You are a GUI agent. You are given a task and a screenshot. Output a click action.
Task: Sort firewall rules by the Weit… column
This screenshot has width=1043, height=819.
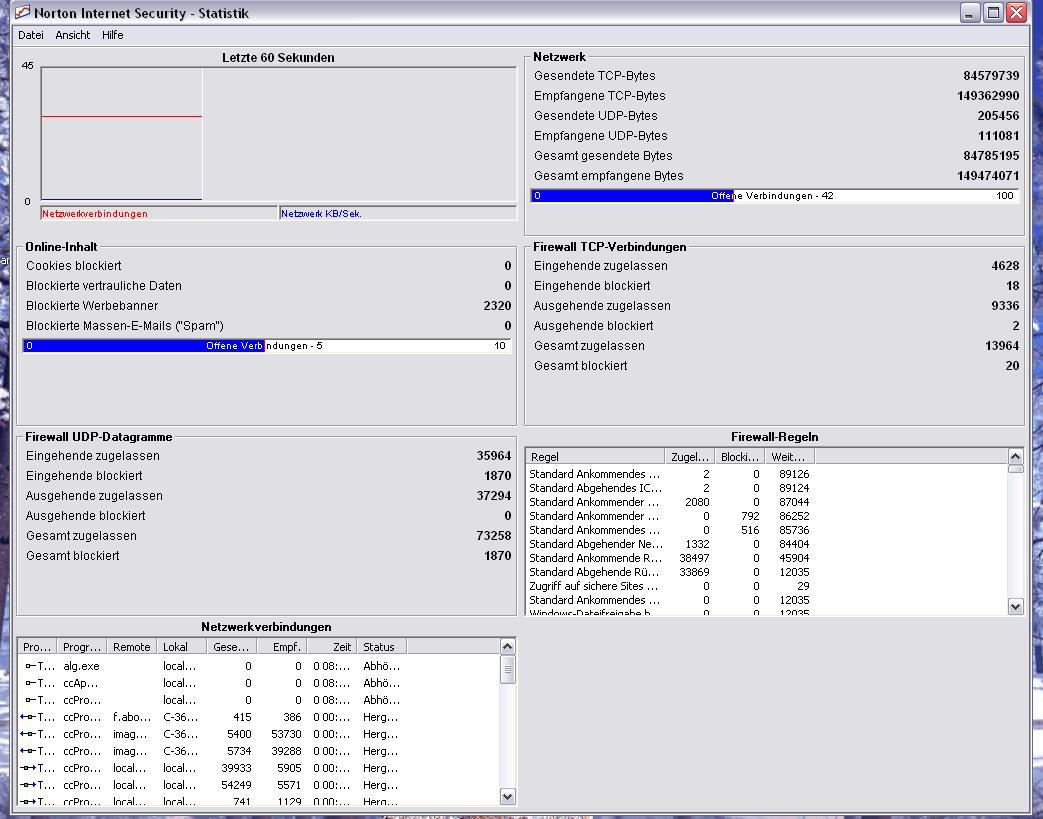pyautogui.click(x=790, y=456)
